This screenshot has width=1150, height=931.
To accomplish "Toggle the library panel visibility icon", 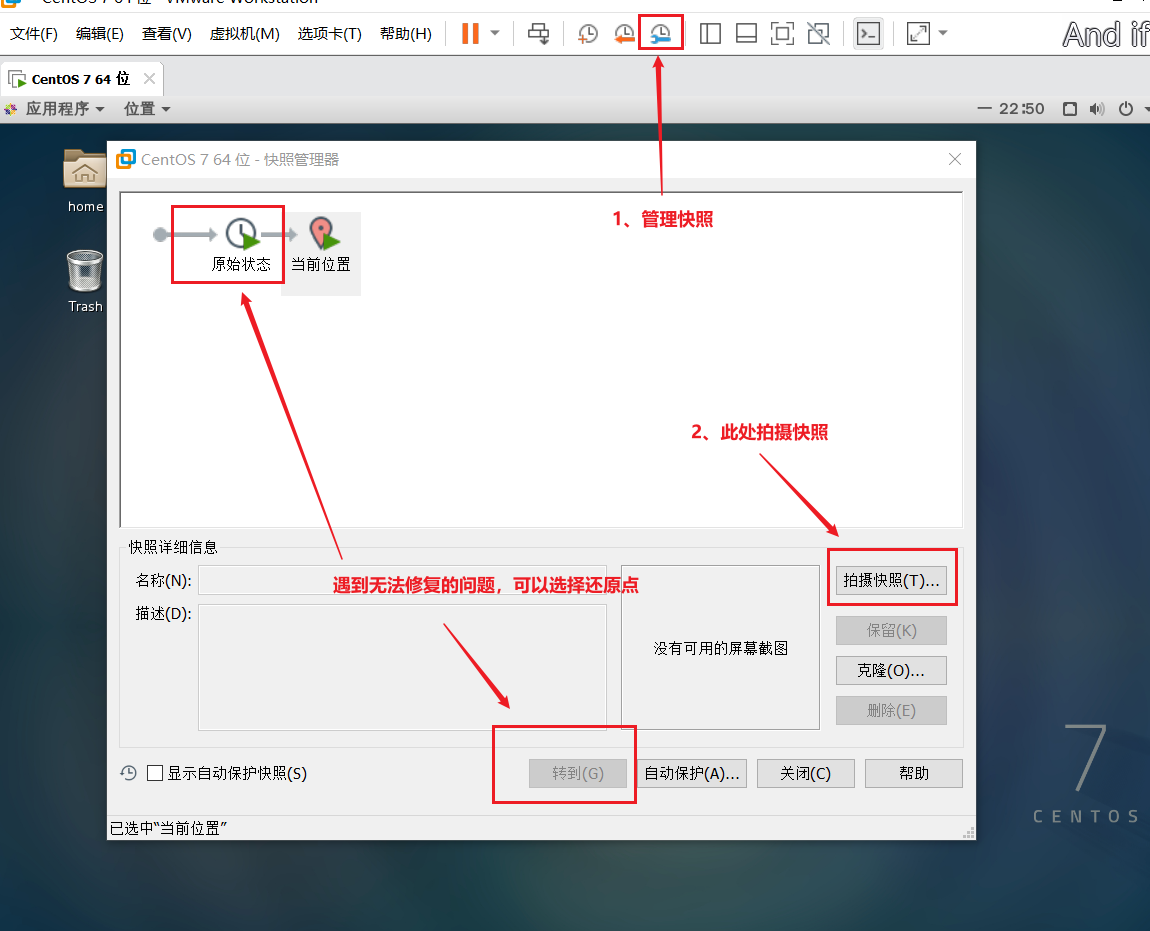I will pos(710,33).
